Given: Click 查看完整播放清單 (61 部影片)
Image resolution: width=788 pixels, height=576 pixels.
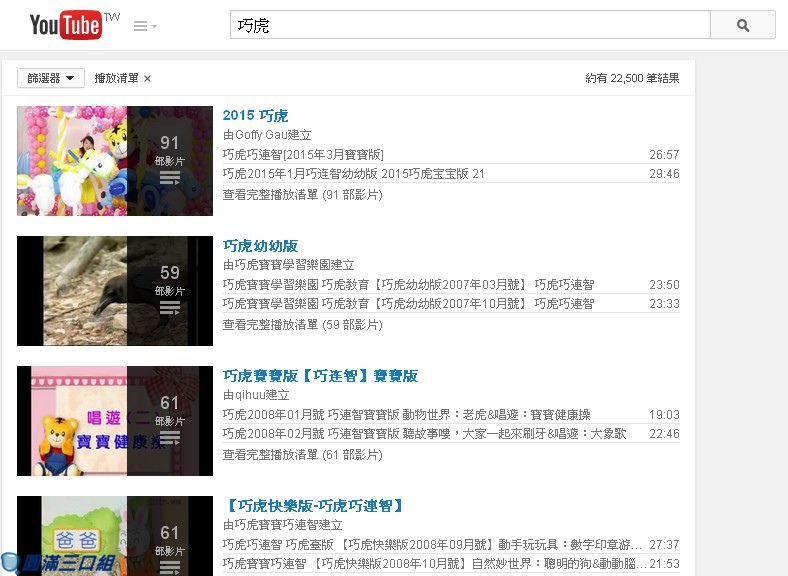Looking at the screenshot, I should coord(303,455).
